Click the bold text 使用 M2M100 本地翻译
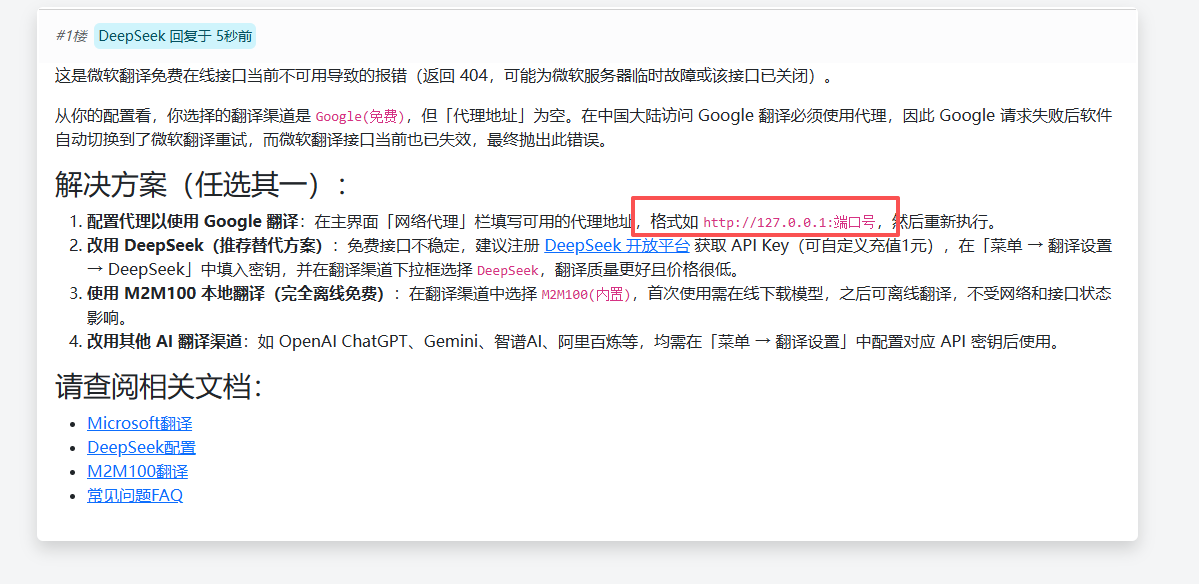The height and width of the screenshot is (584, 1199). click(236, 294)
